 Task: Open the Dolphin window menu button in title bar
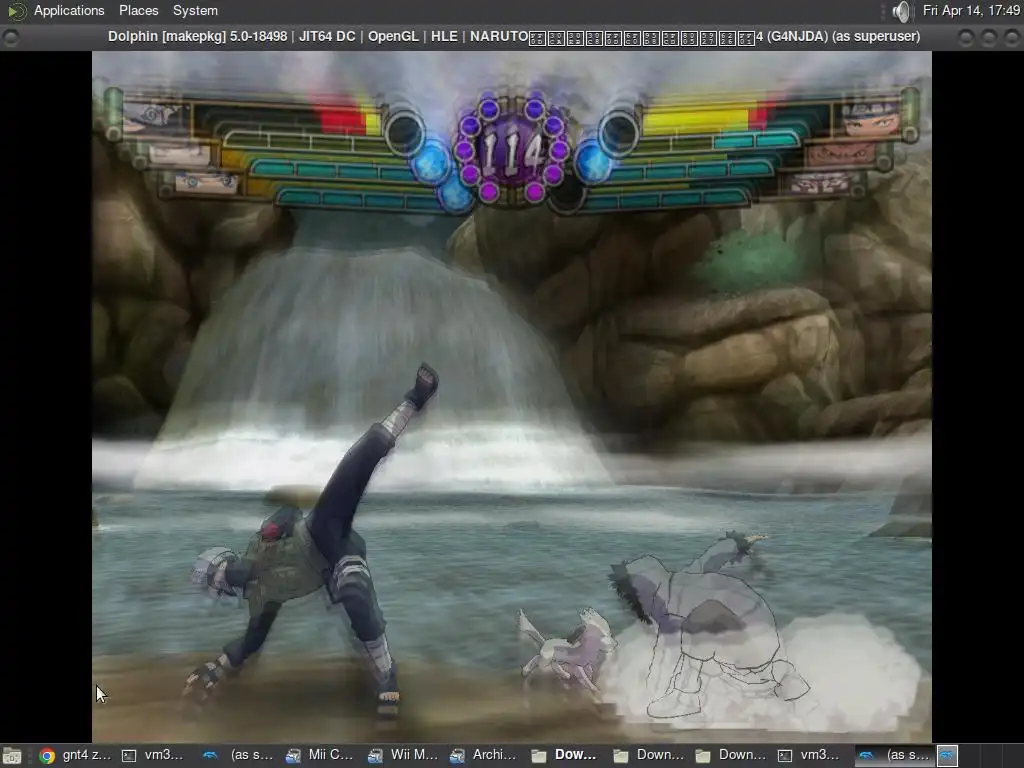coord(11,37)
